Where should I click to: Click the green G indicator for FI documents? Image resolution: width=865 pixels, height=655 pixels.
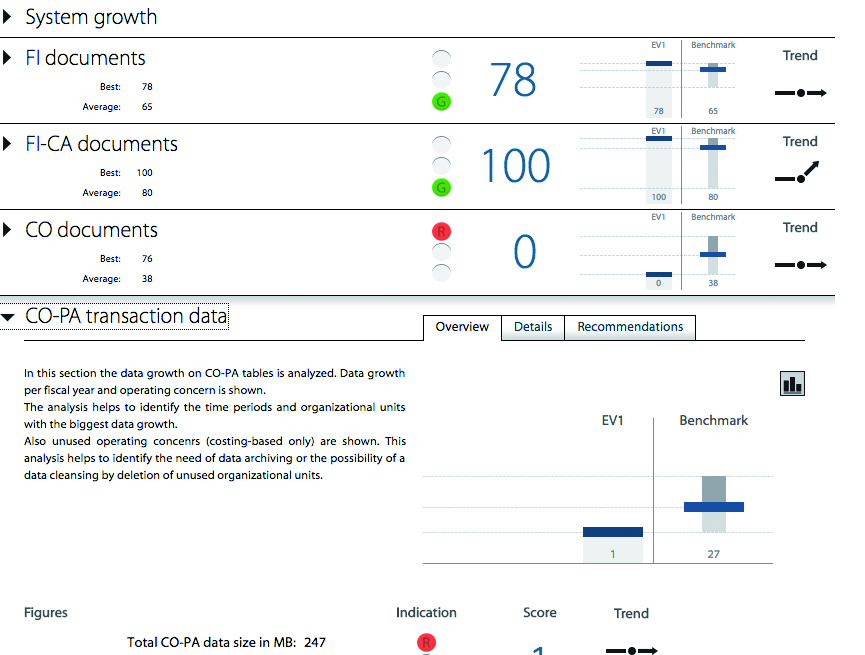441,101
